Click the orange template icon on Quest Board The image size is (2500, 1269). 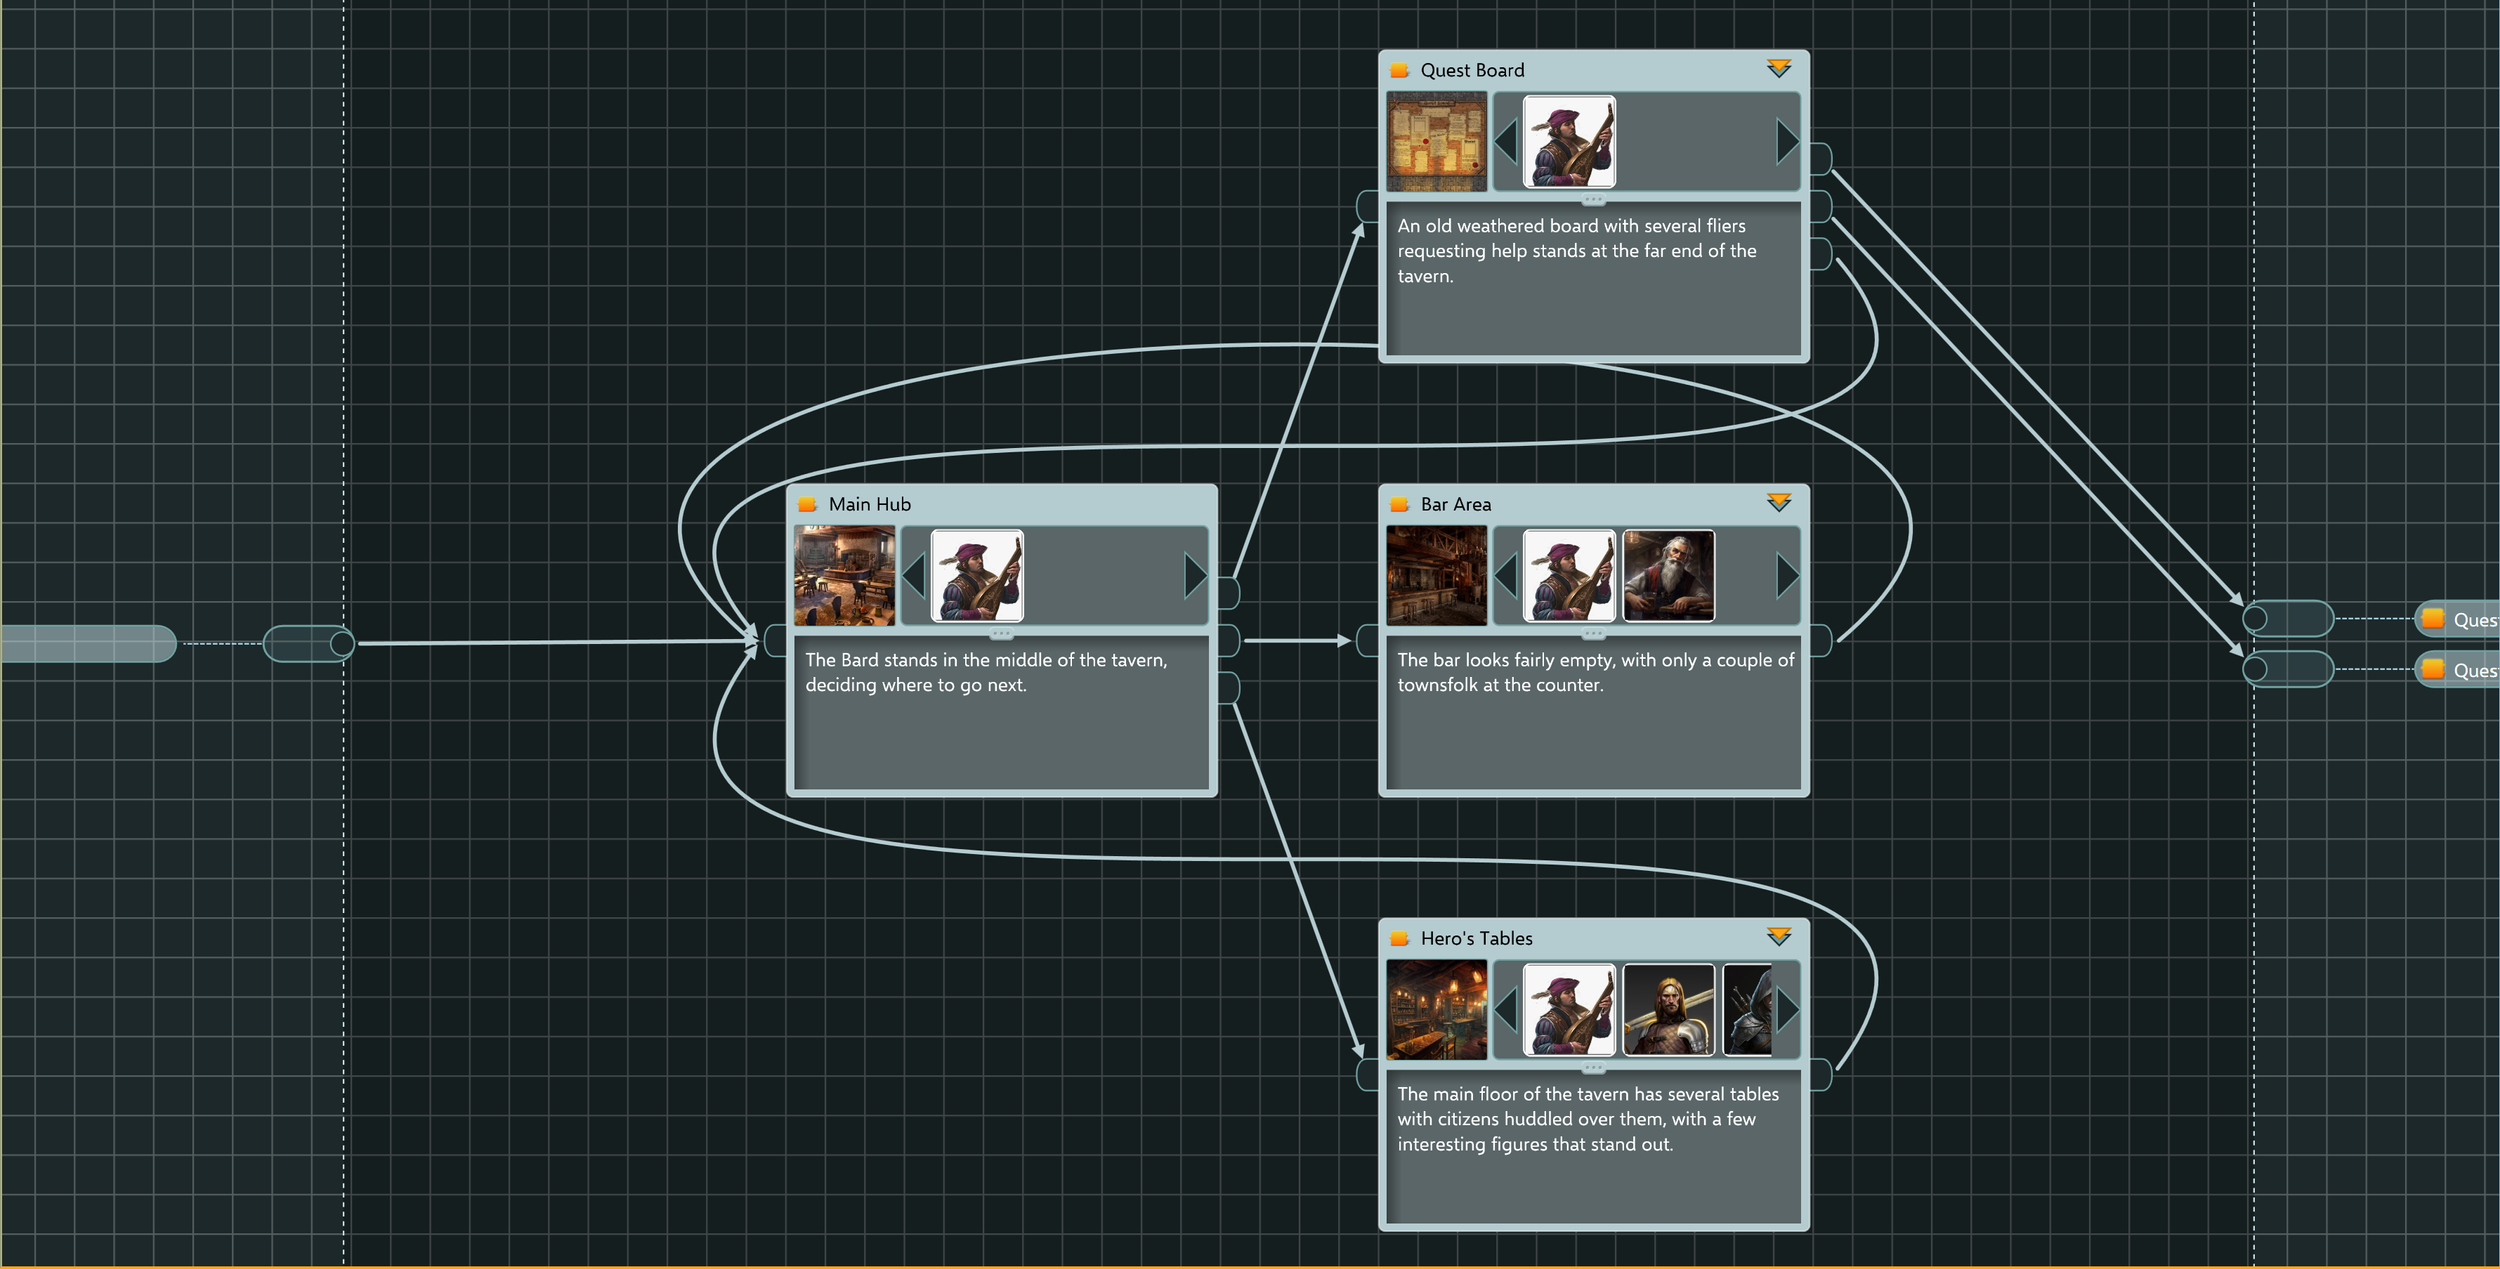pyautogui.click(x=1399, y=70)
